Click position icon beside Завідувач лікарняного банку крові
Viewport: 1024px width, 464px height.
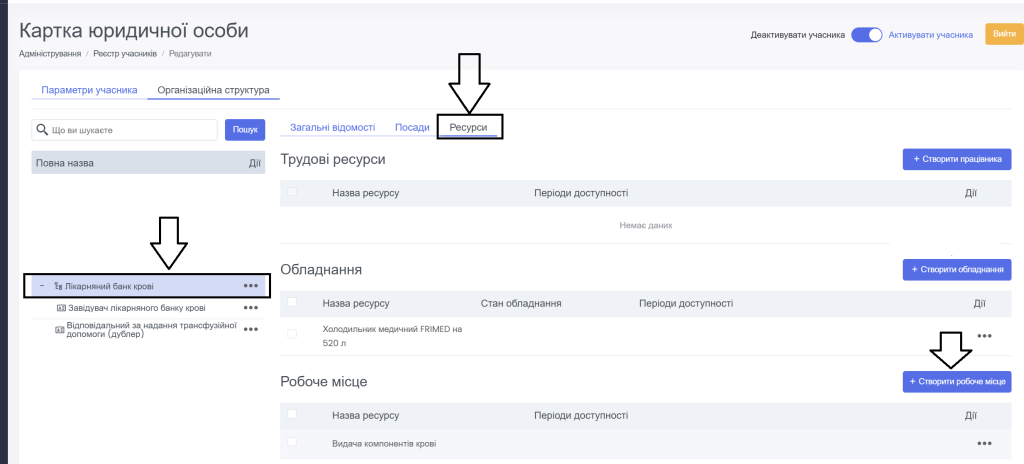click(60, 308)
